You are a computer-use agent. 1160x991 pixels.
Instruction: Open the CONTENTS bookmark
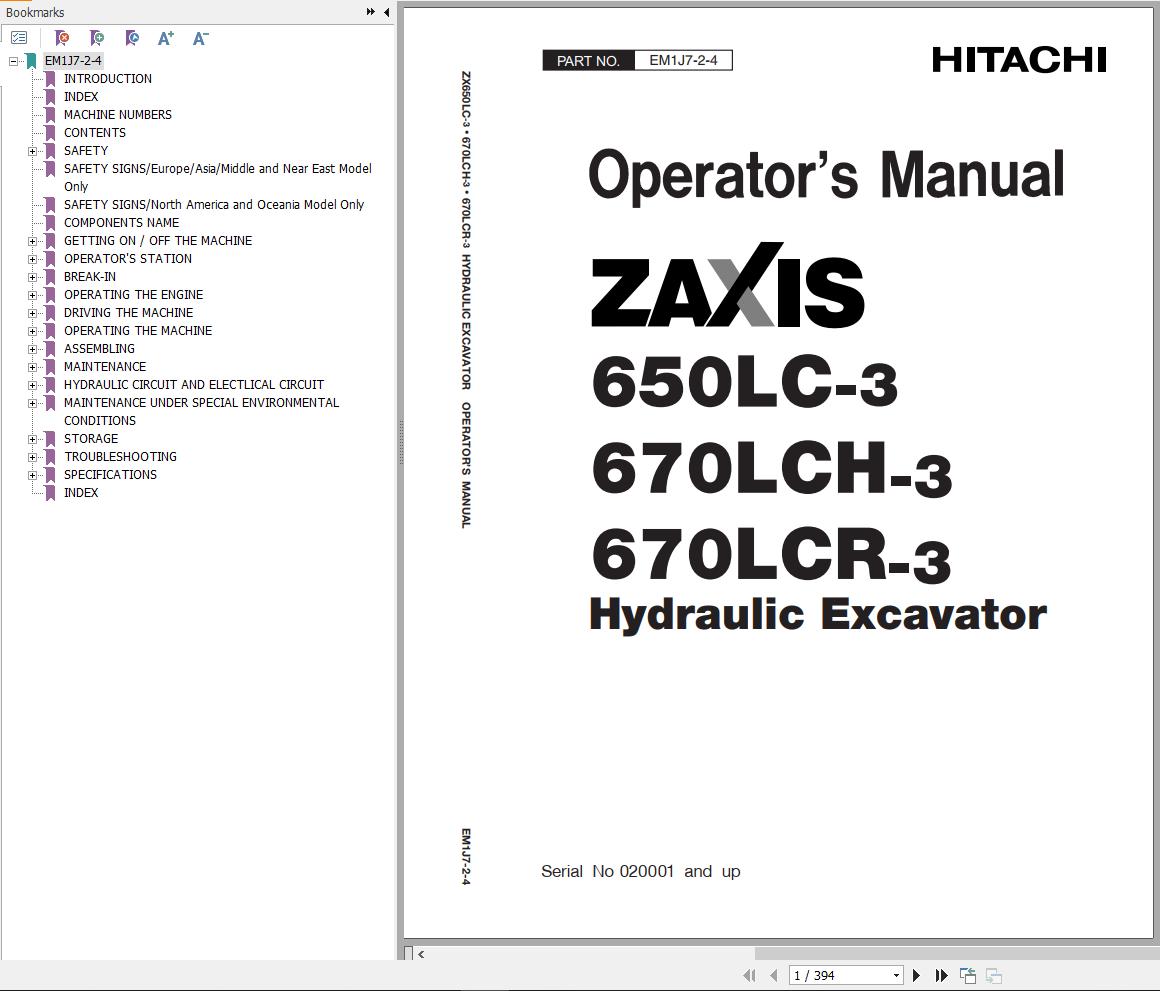[95, 132]
